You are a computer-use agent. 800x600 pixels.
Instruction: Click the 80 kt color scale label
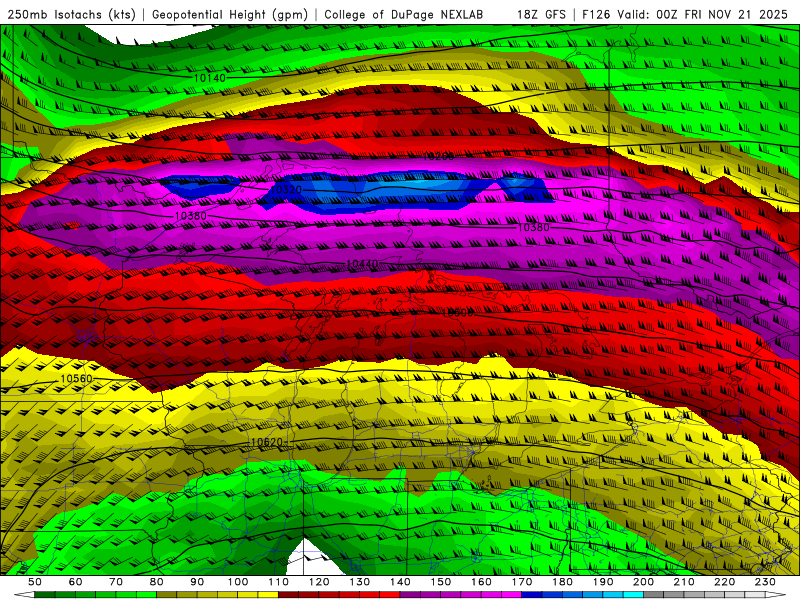[157, 582]
